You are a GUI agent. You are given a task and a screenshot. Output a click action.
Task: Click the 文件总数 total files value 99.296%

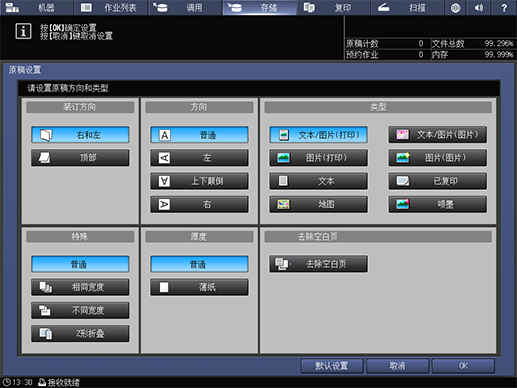499,43
